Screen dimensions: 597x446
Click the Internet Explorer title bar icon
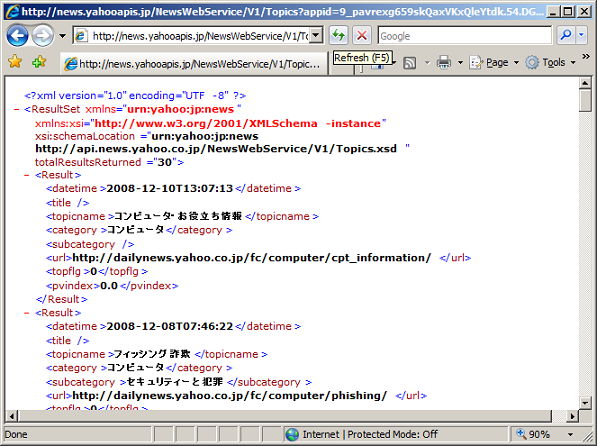[13, 11]
